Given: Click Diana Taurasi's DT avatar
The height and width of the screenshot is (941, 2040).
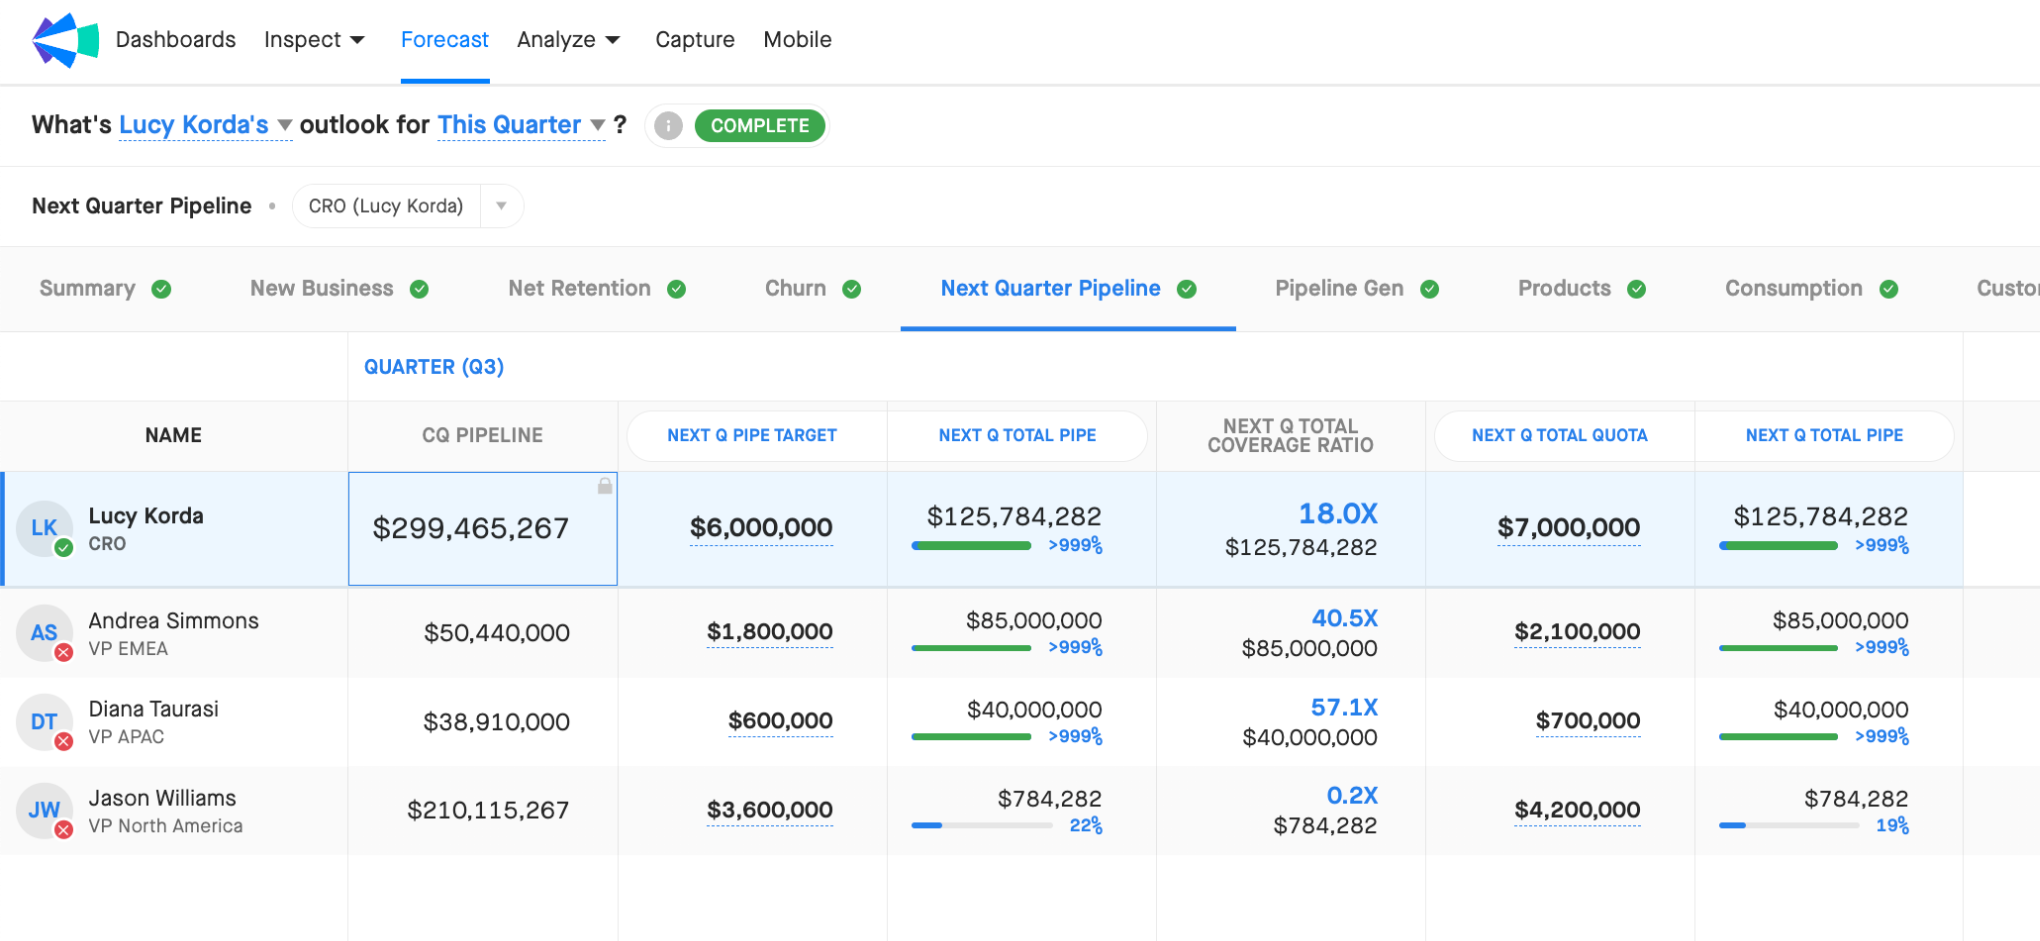Looking at the screenshot, I should pyautogui.click(x=44, y=722).
